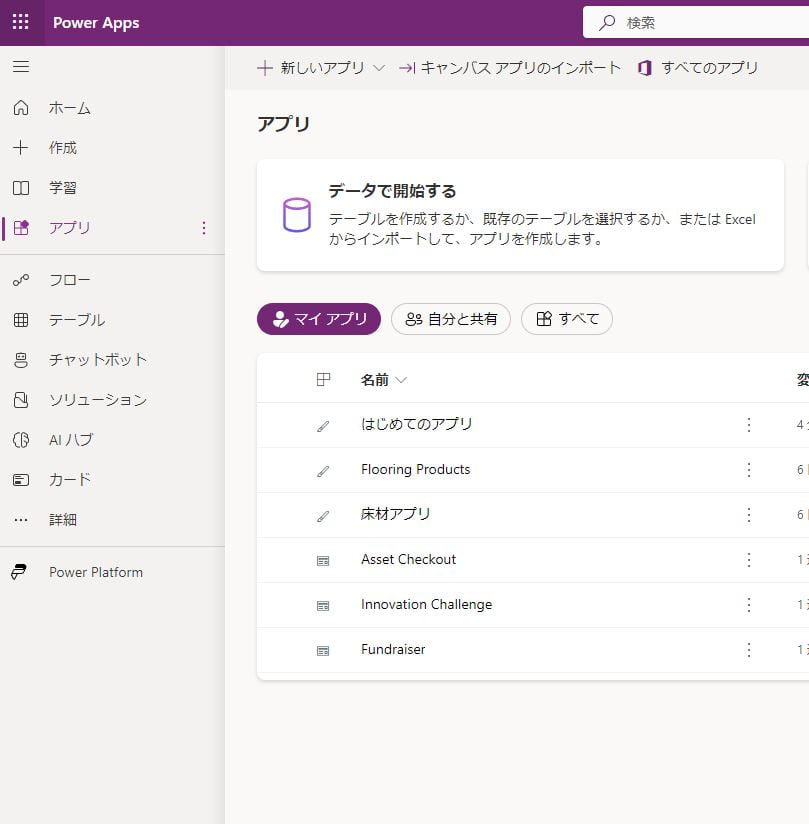
Task: Click the model-driven app icon beside Asset Checkout
Action: [x=323, y=561]
